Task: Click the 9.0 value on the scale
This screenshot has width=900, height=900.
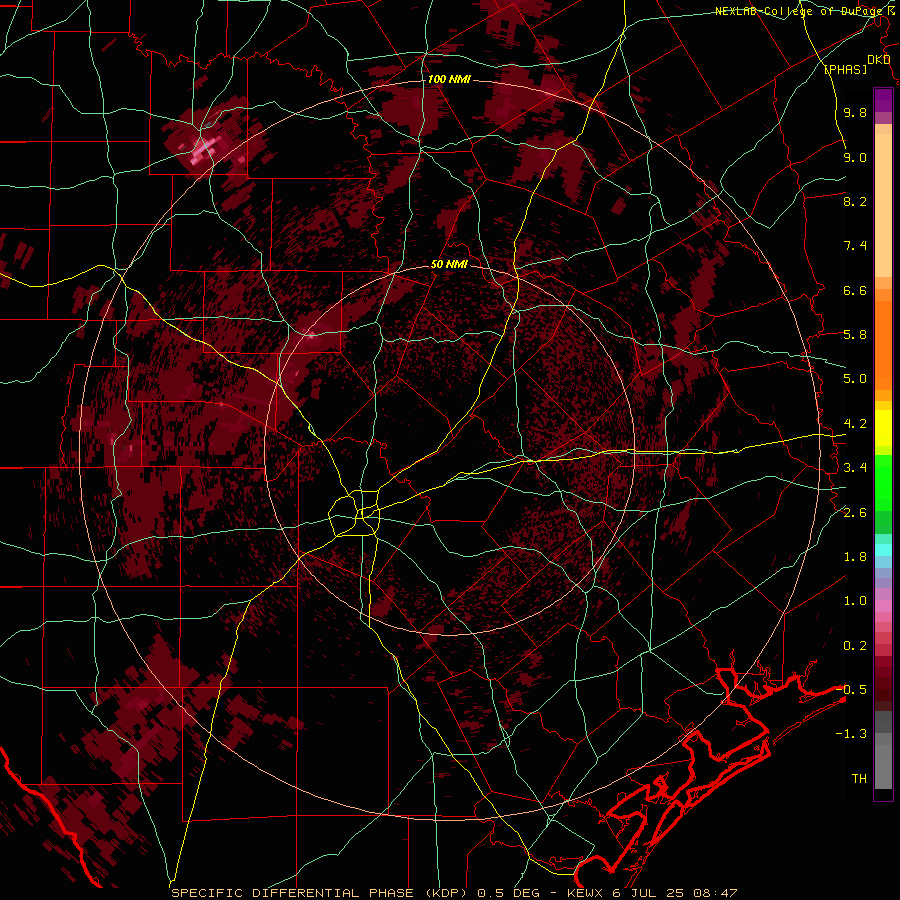Action: coord(855,158)
